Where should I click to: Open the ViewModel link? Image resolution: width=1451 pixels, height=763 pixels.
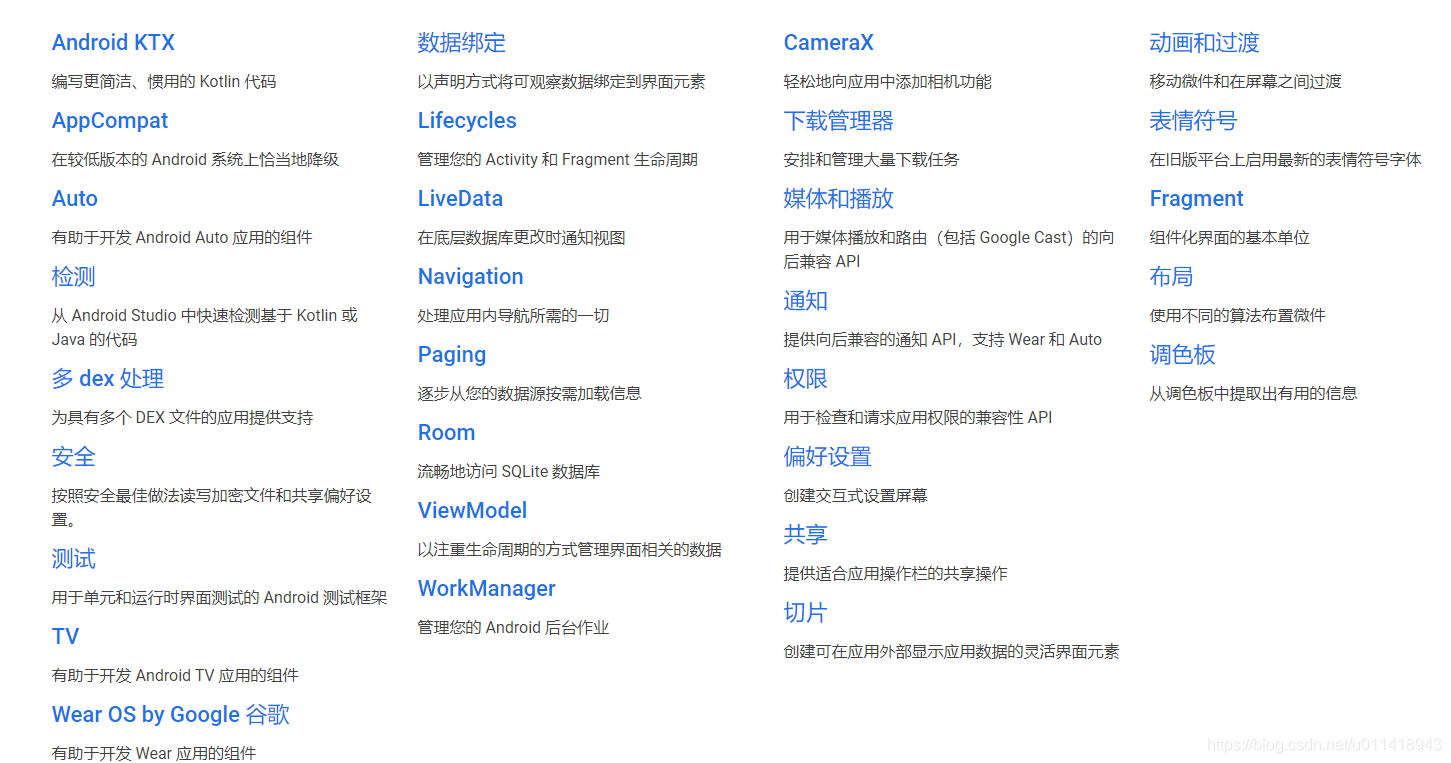472,511
